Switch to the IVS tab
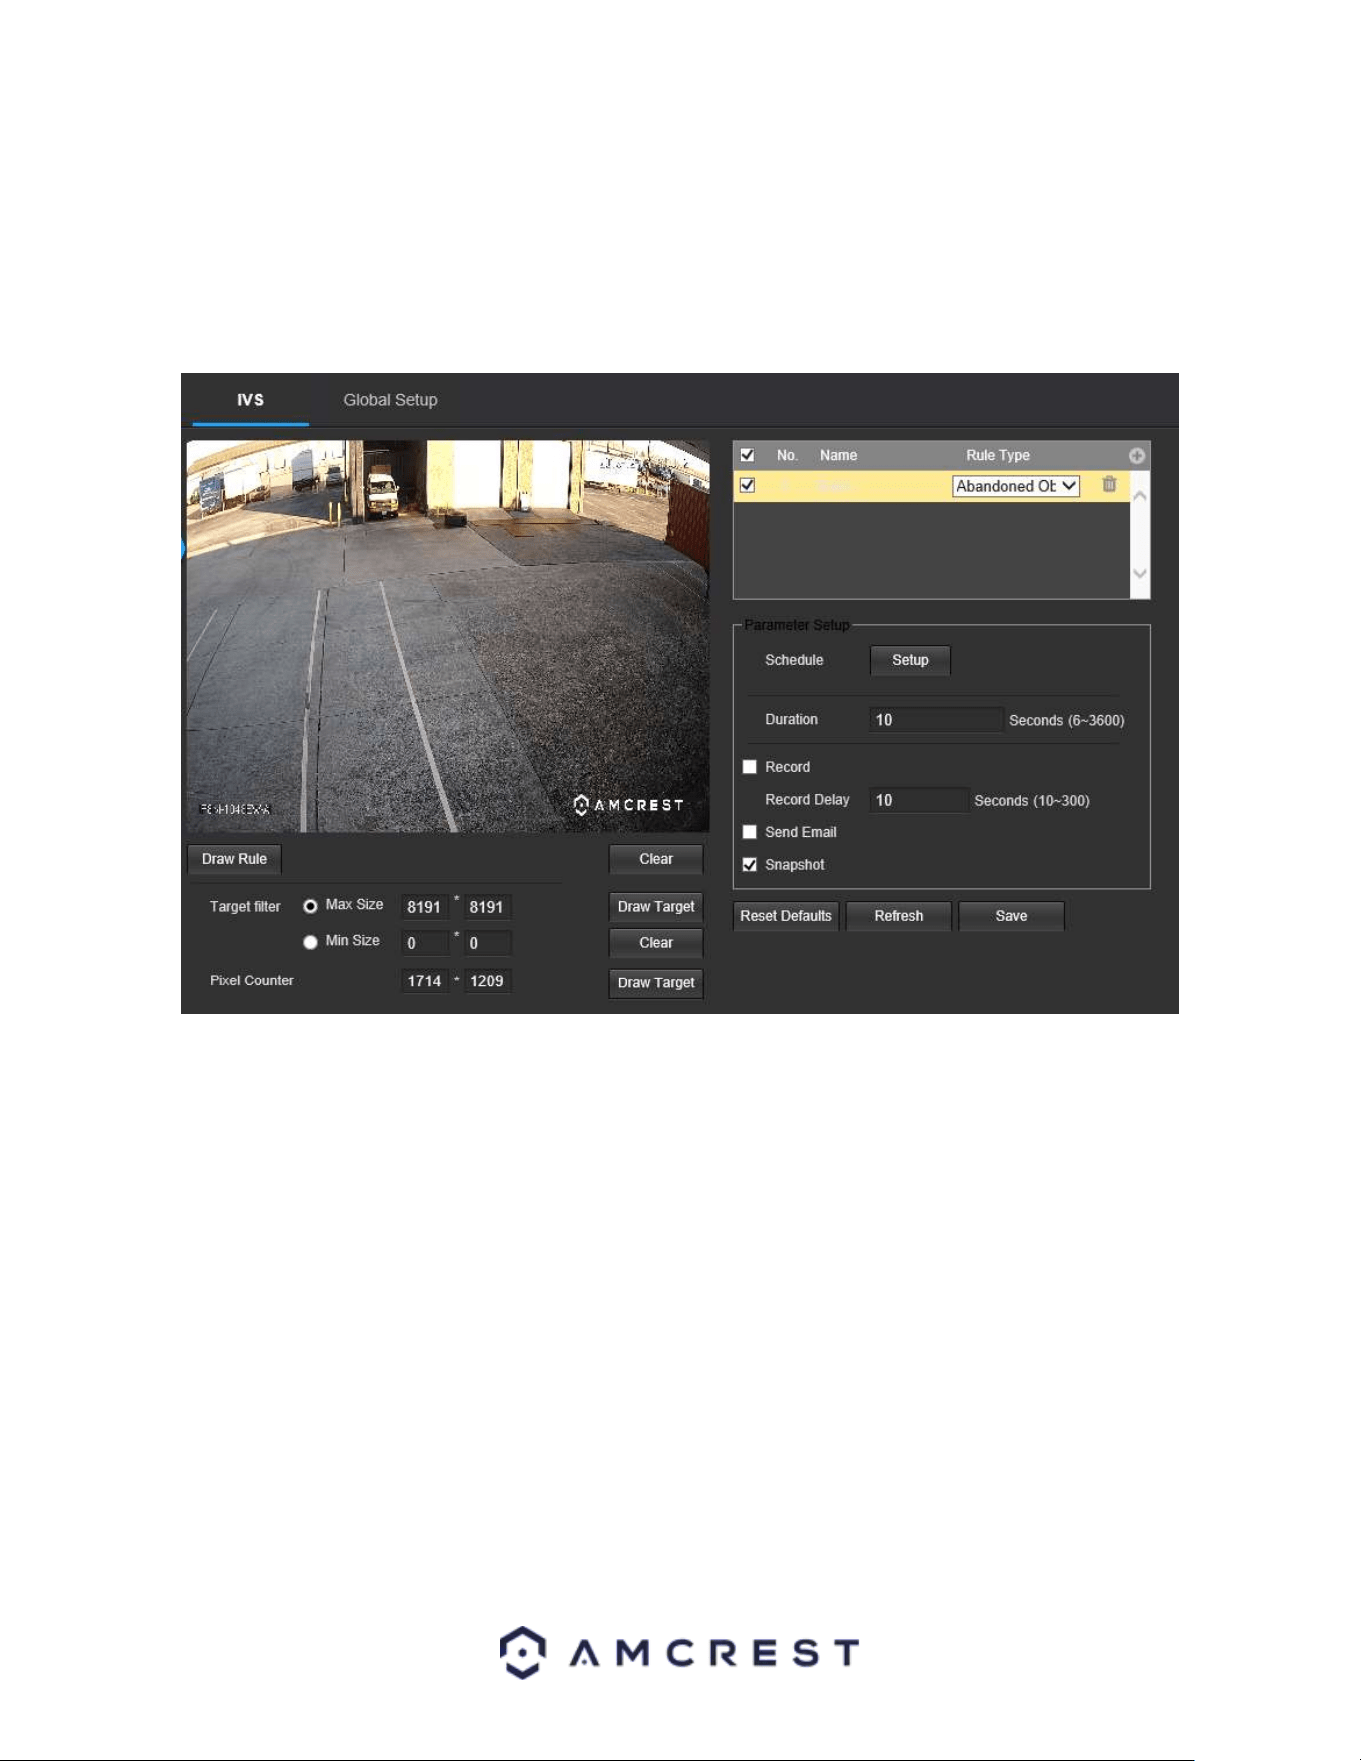Screen dimensions: 1361x1761 tap(250, 400)
